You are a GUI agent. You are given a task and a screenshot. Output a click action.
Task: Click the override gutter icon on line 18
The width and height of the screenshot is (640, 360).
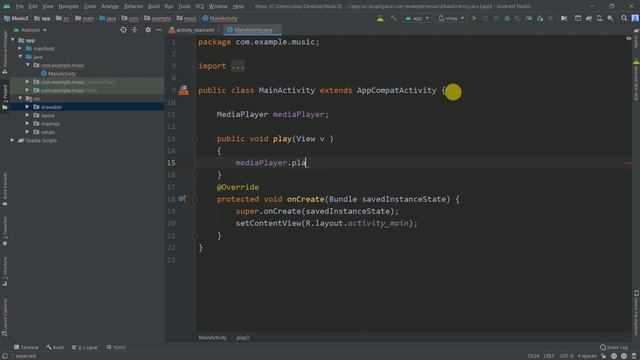182,199
